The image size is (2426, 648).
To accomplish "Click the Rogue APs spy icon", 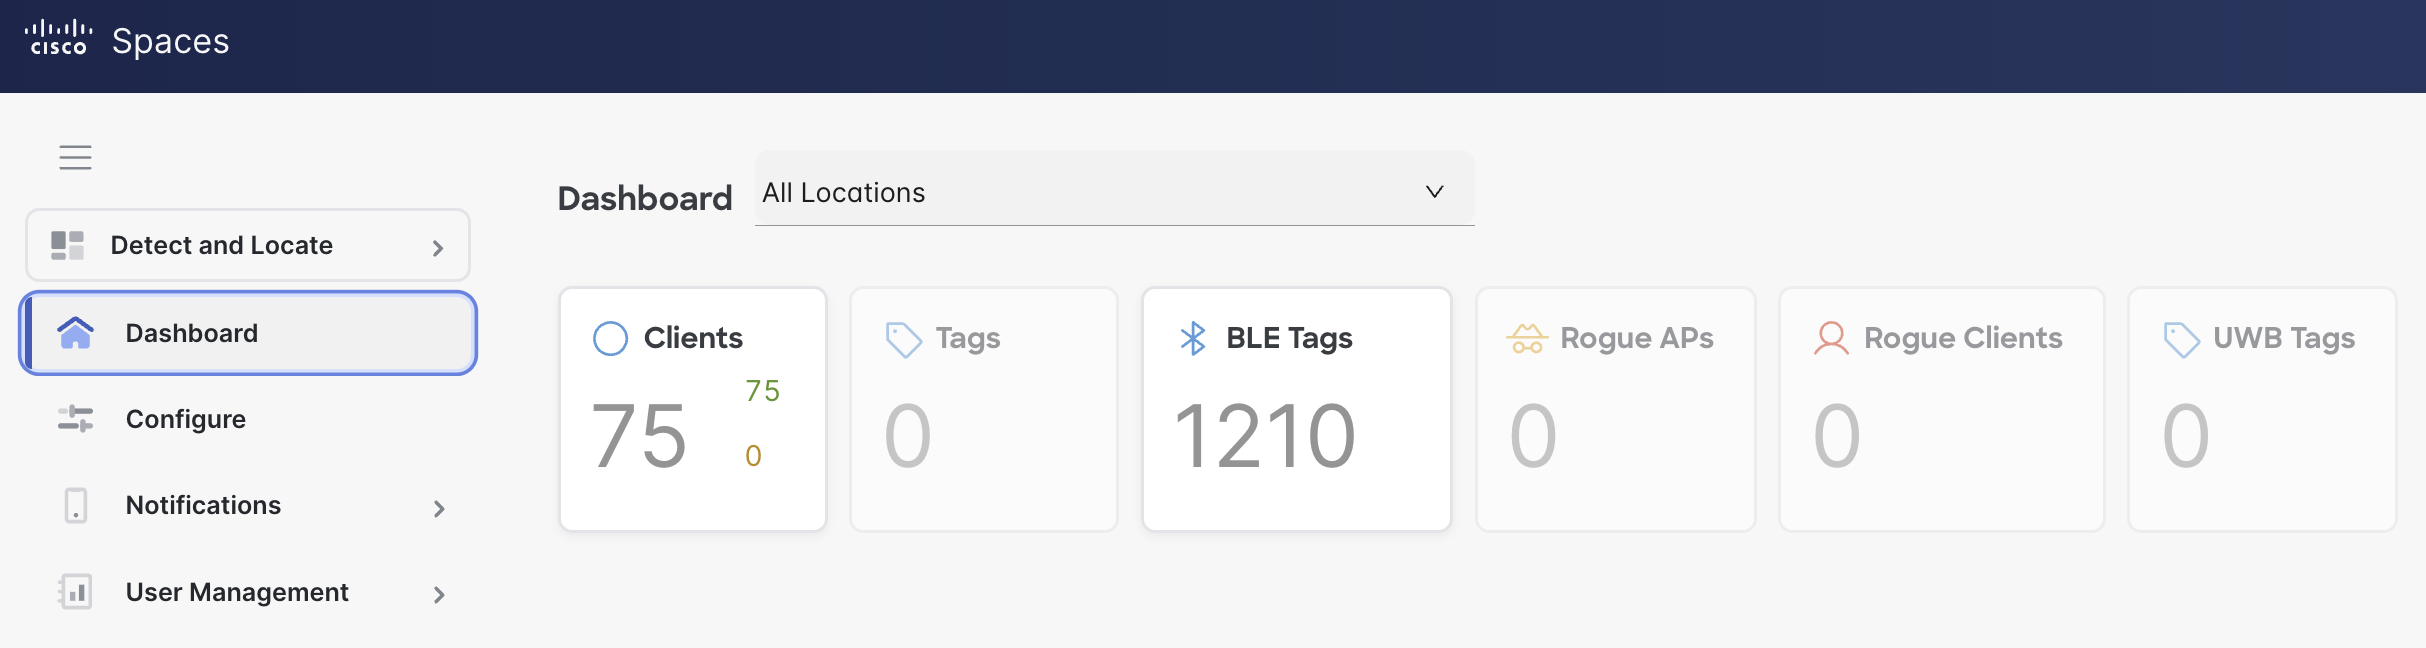I will coord(1527,338).
